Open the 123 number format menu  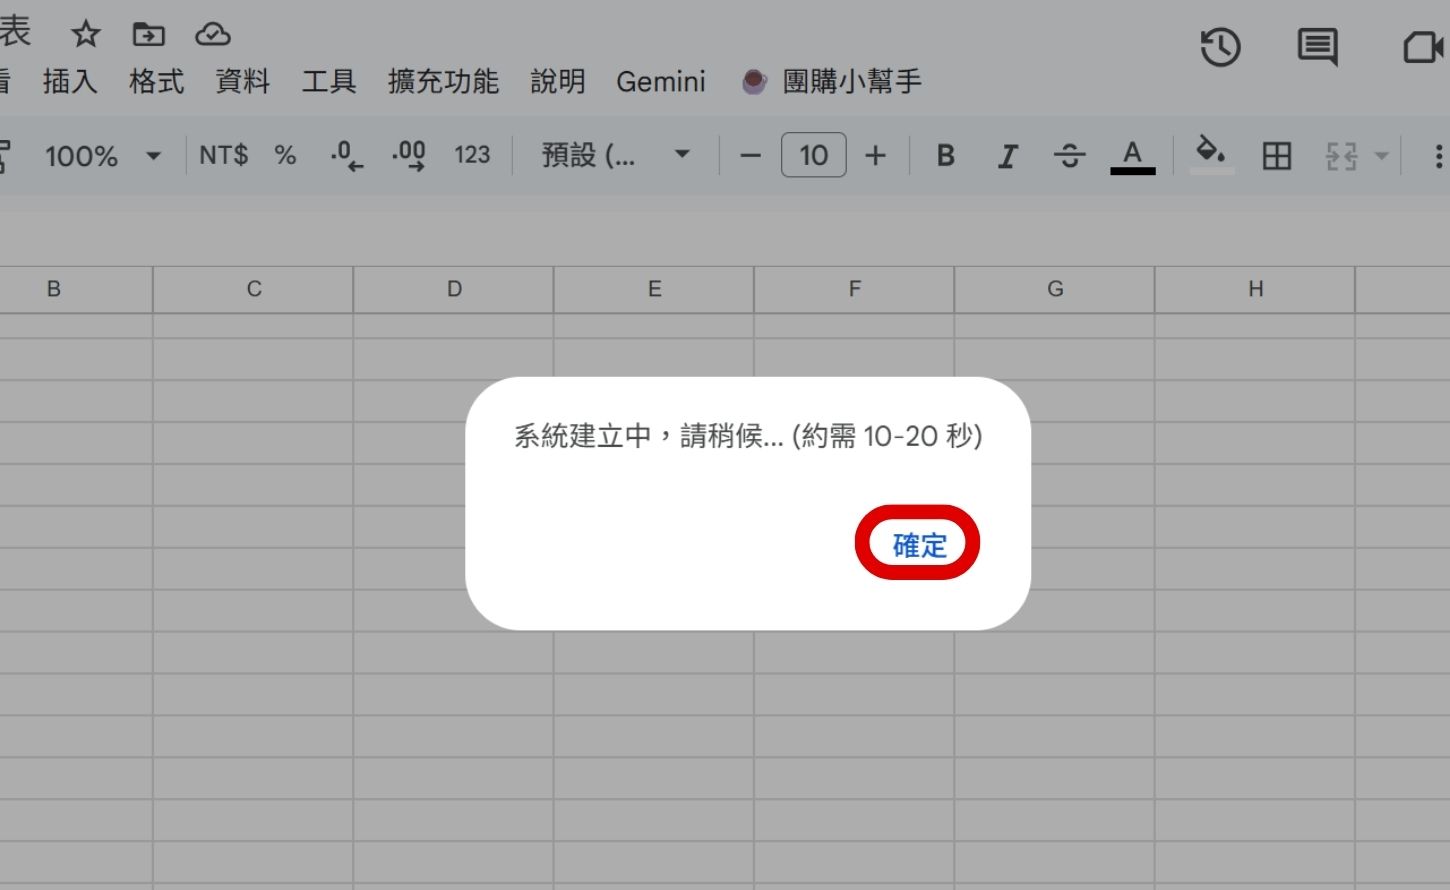tap(471, 155)
